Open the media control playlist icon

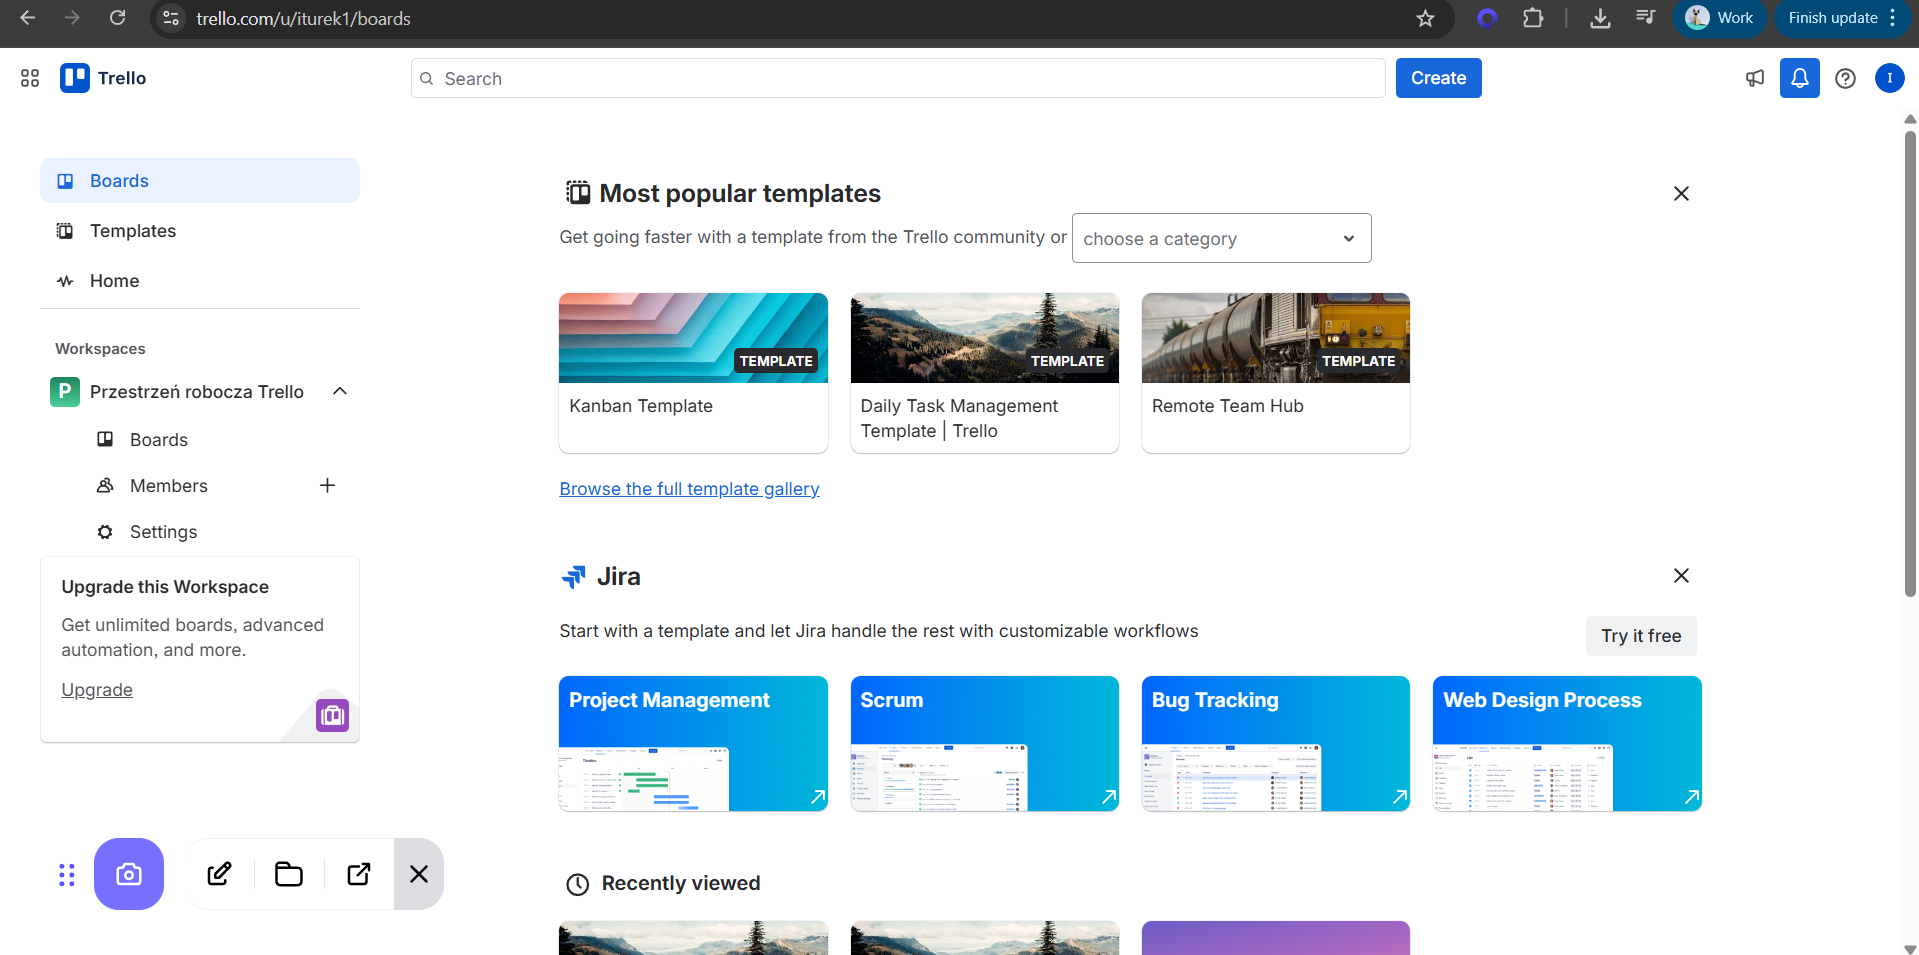click(x=1645, y=18)
